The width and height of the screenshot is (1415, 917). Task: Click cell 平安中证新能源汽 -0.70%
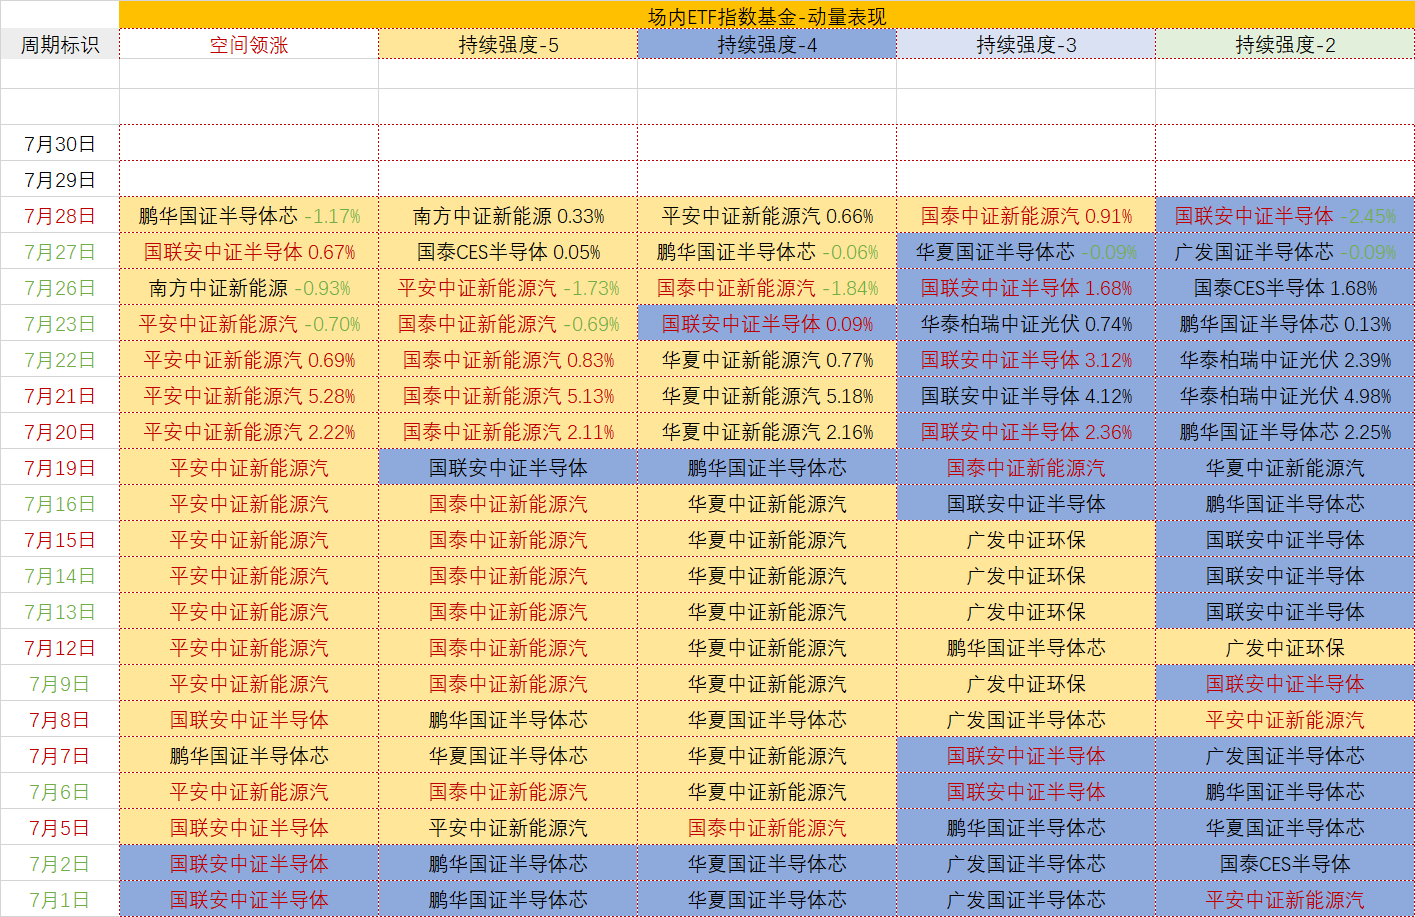pyautogui.click(x=249, y=324)
